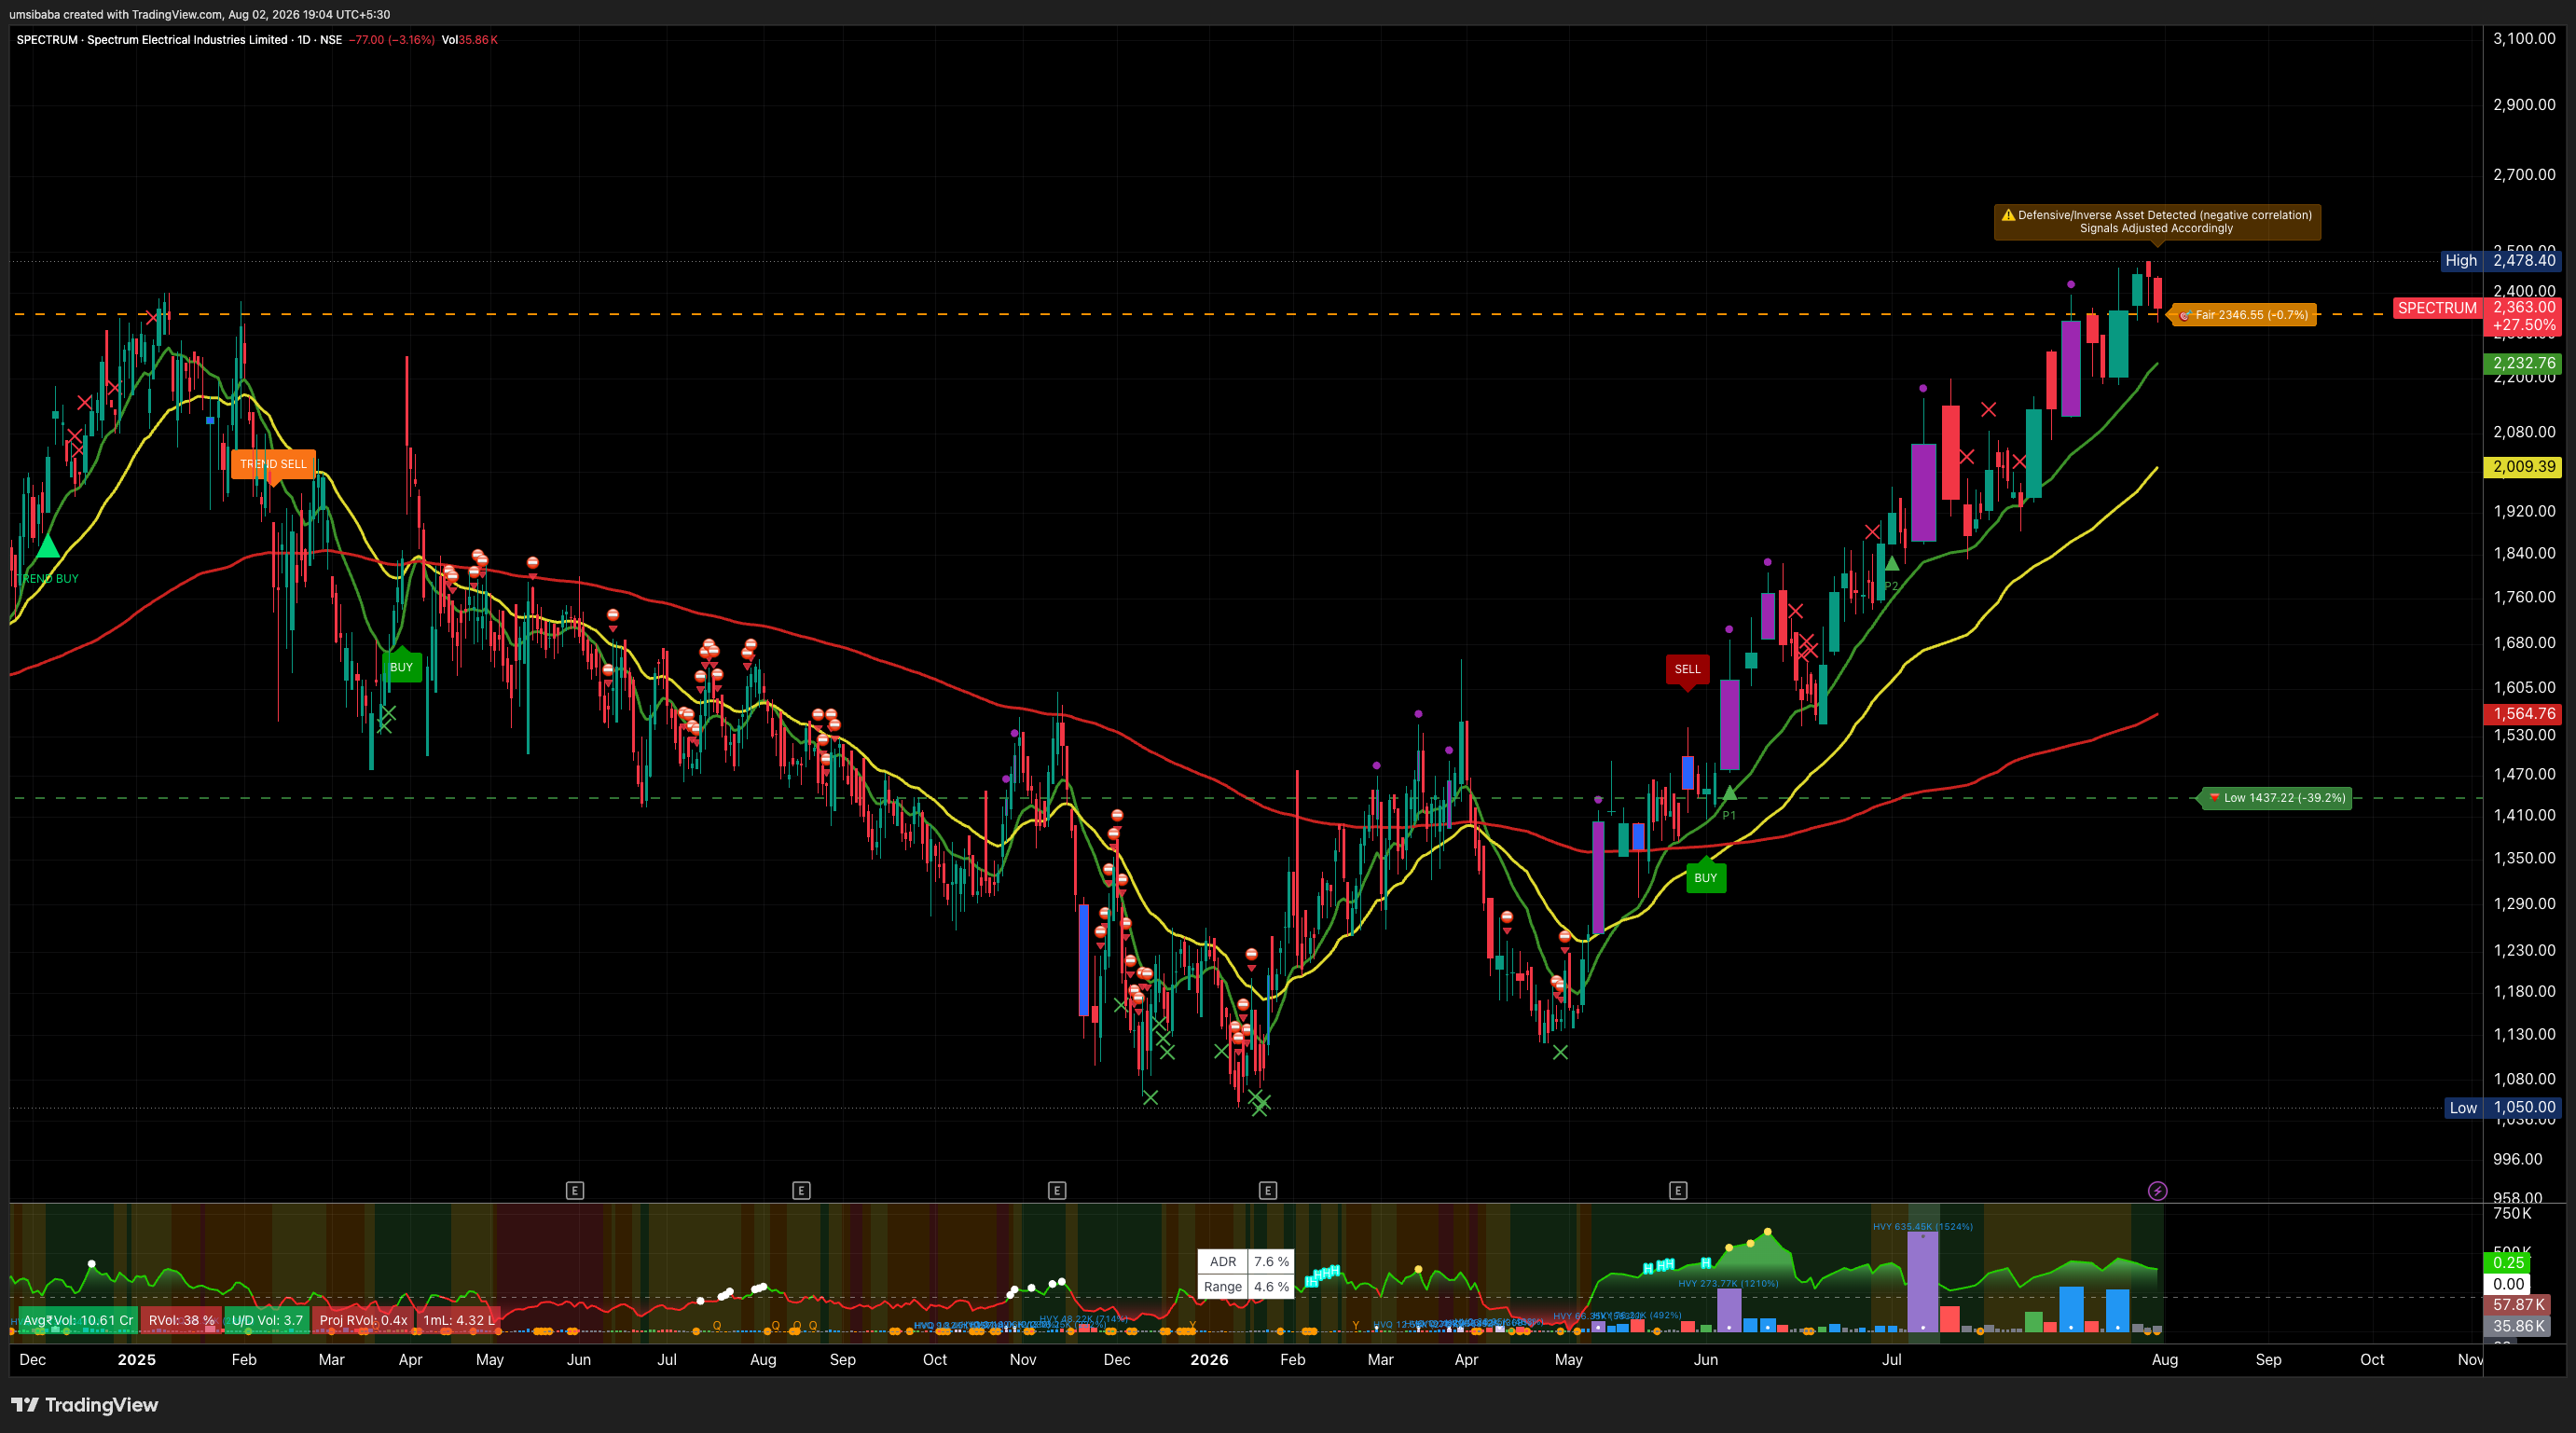Click the Defensive/Inverse Asset Detected warning label
2576x1433 pixels.
2157,222
